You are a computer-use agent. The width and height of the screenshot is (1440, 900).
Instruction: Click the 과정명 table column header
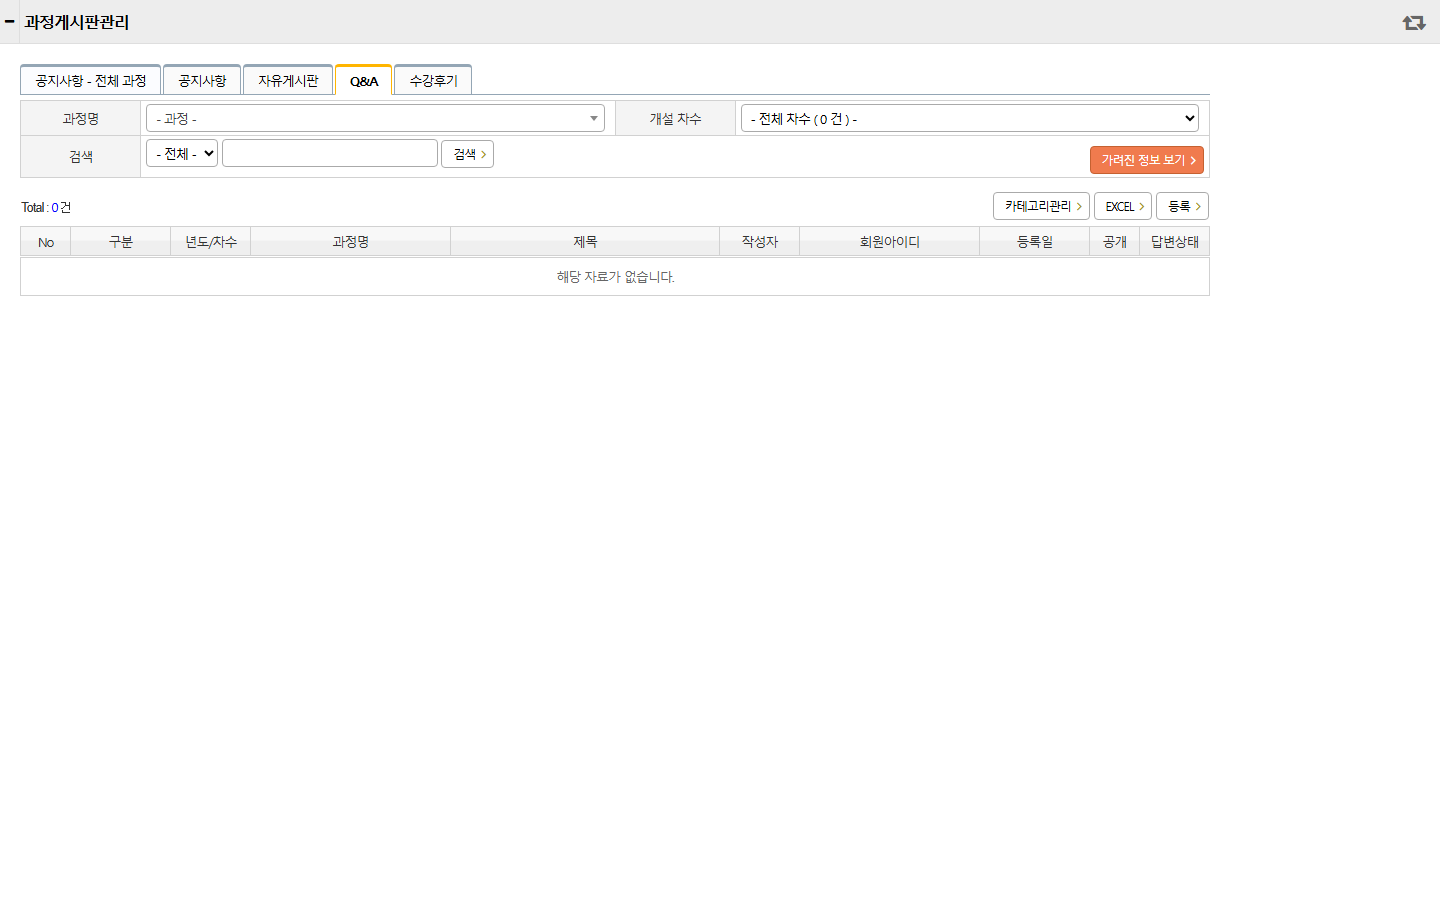click(x=351, y=242)
